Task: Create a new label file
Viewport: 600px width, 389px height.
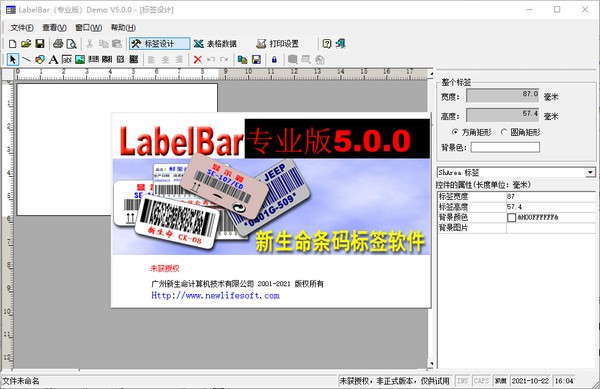Action: [x=13, y=44]
